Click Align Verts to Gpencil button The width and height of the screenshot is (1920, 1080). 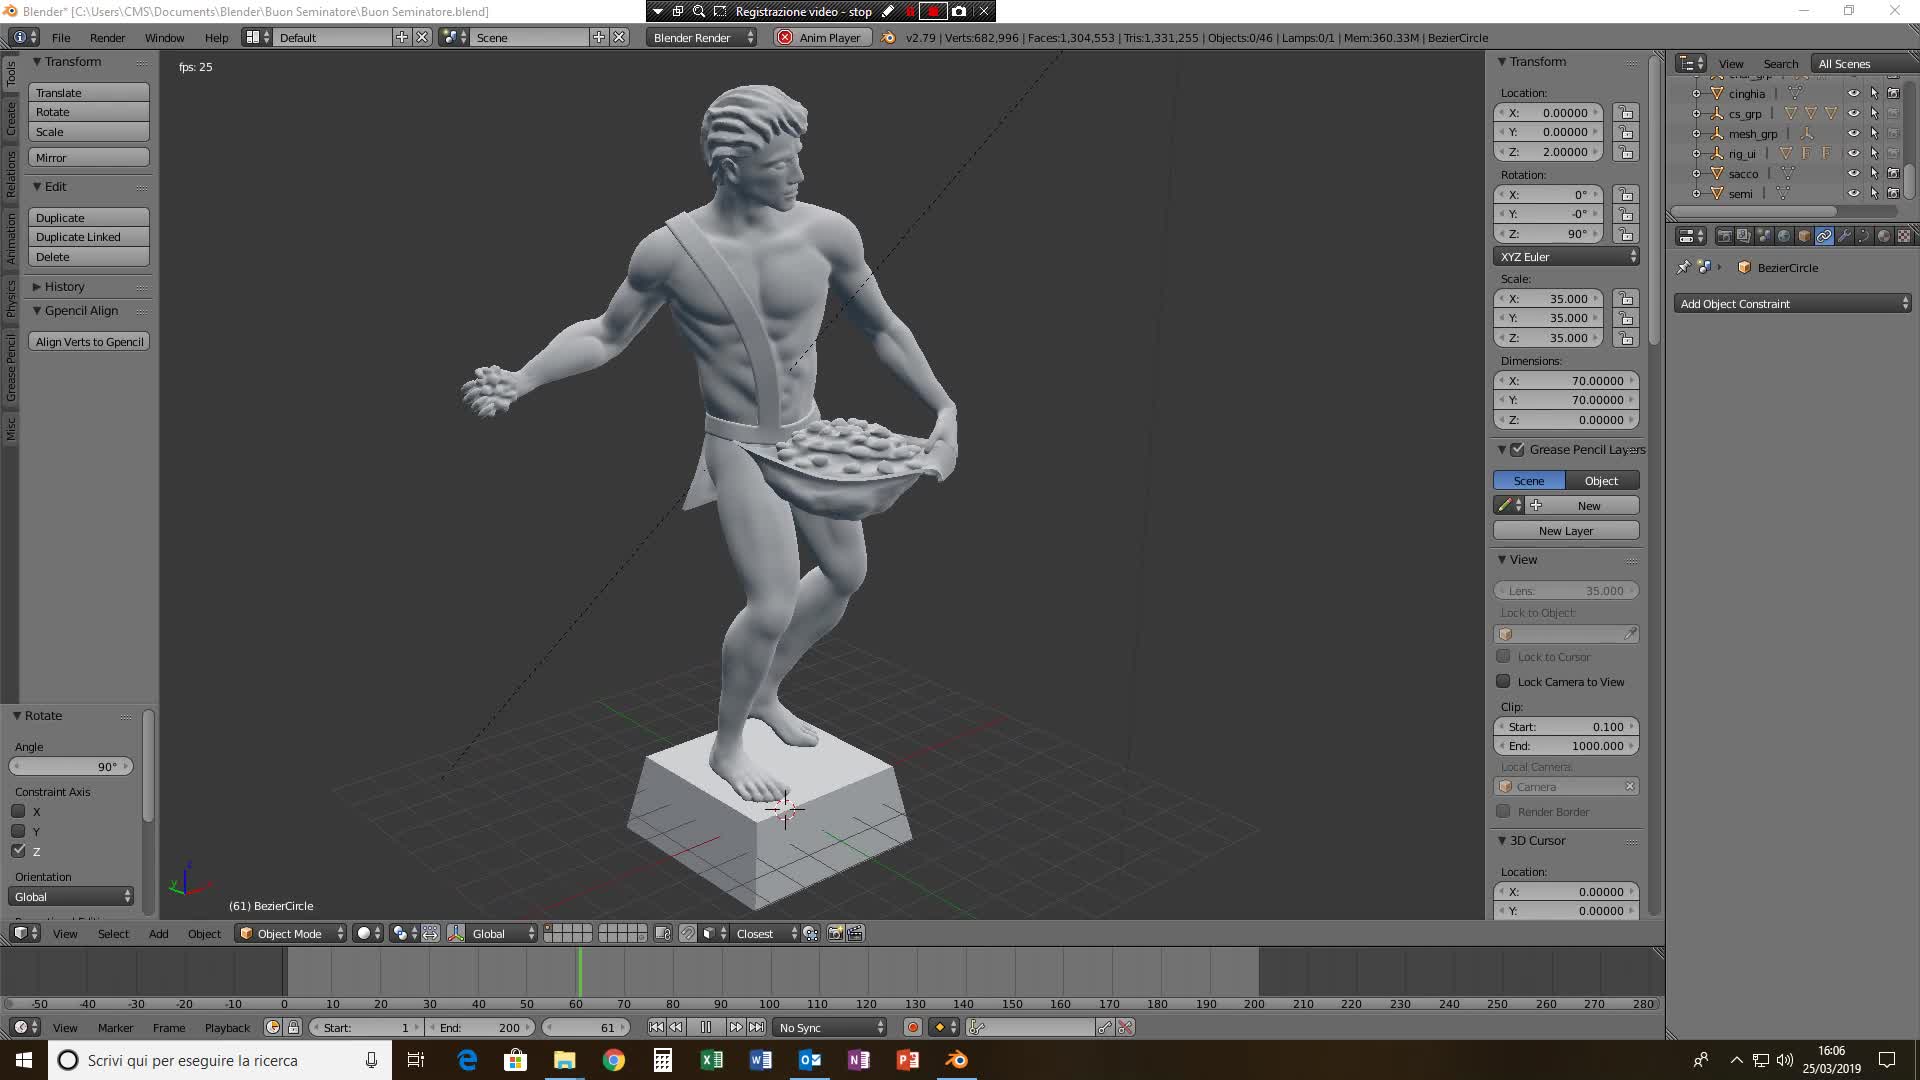pyautogui.click(x=89, y=342)
